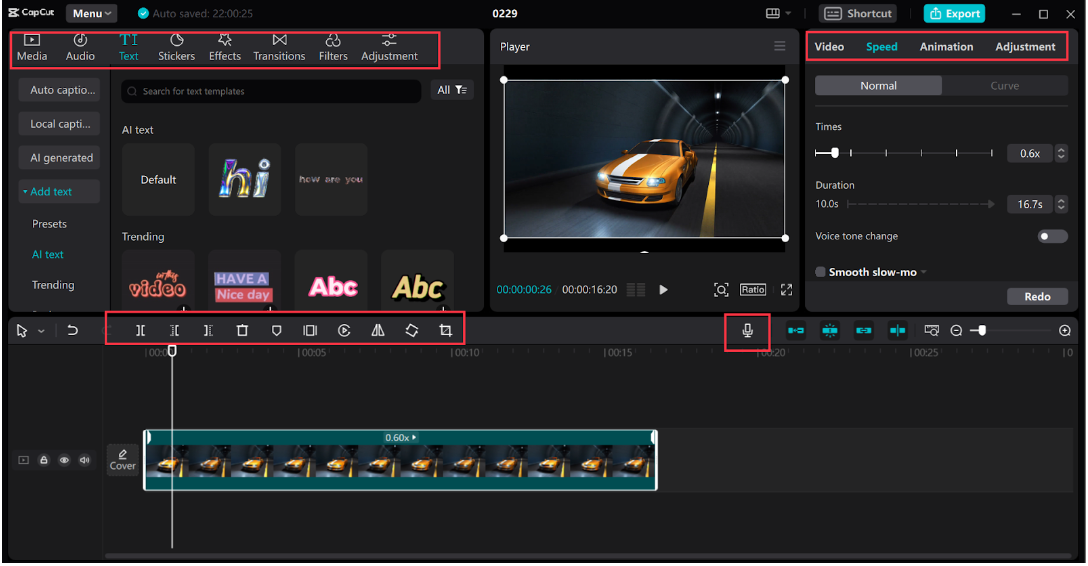Choose the colorful 'hi' text template
This screenshot has height=566, width=1088.
point(244,180)
